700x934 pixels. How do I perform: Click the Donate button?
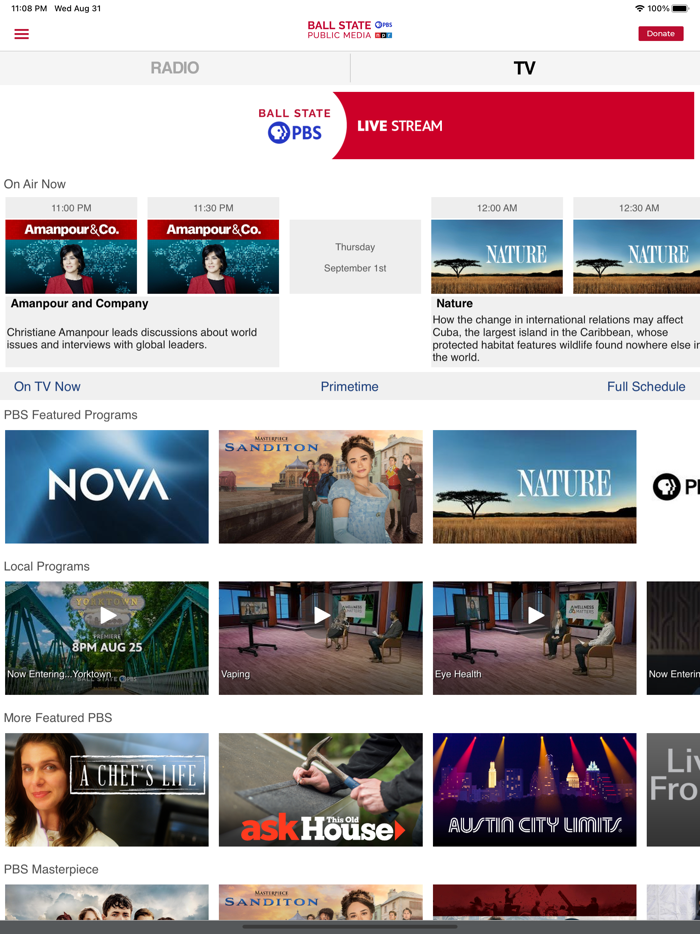pos(661,33)
